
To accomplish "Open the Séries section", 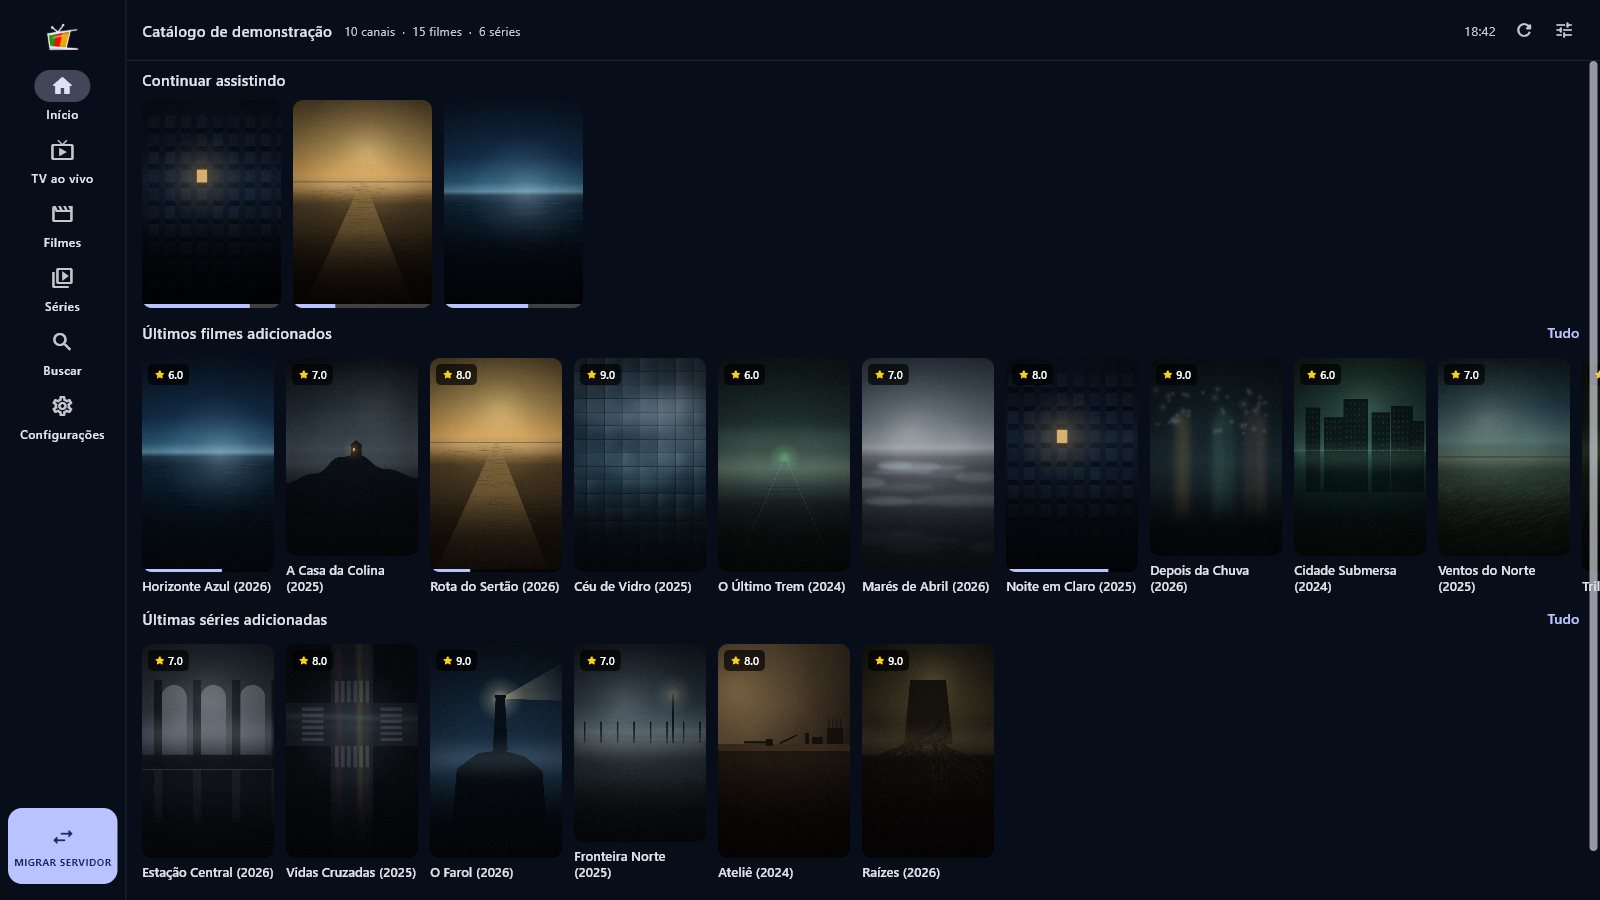I will 62,291.
